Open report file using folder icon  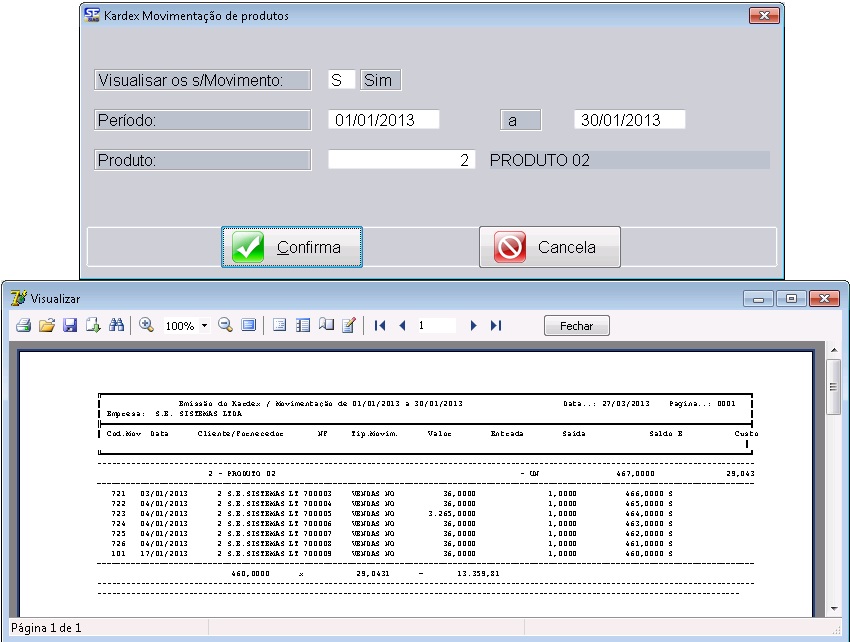tap(46, 326)
